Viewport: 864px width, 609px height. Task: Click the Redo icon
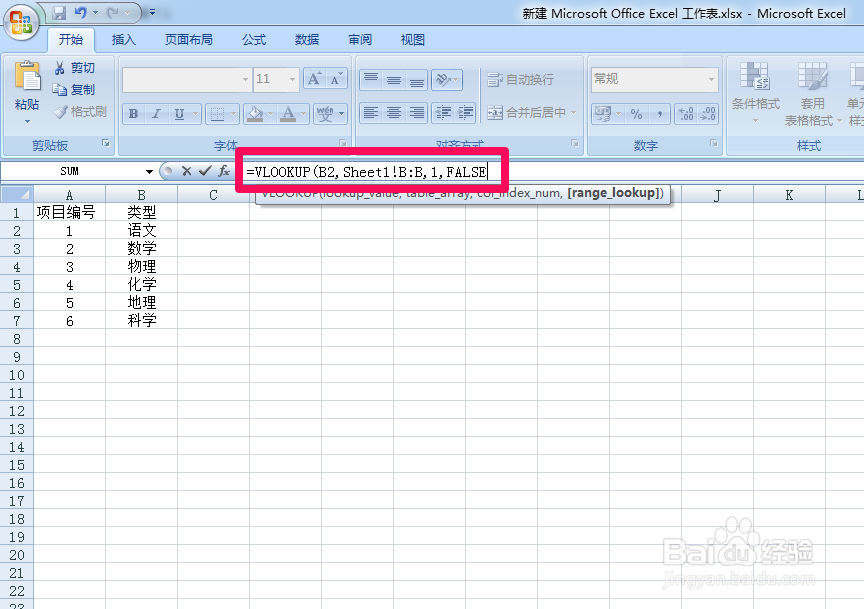pos(114,12)
